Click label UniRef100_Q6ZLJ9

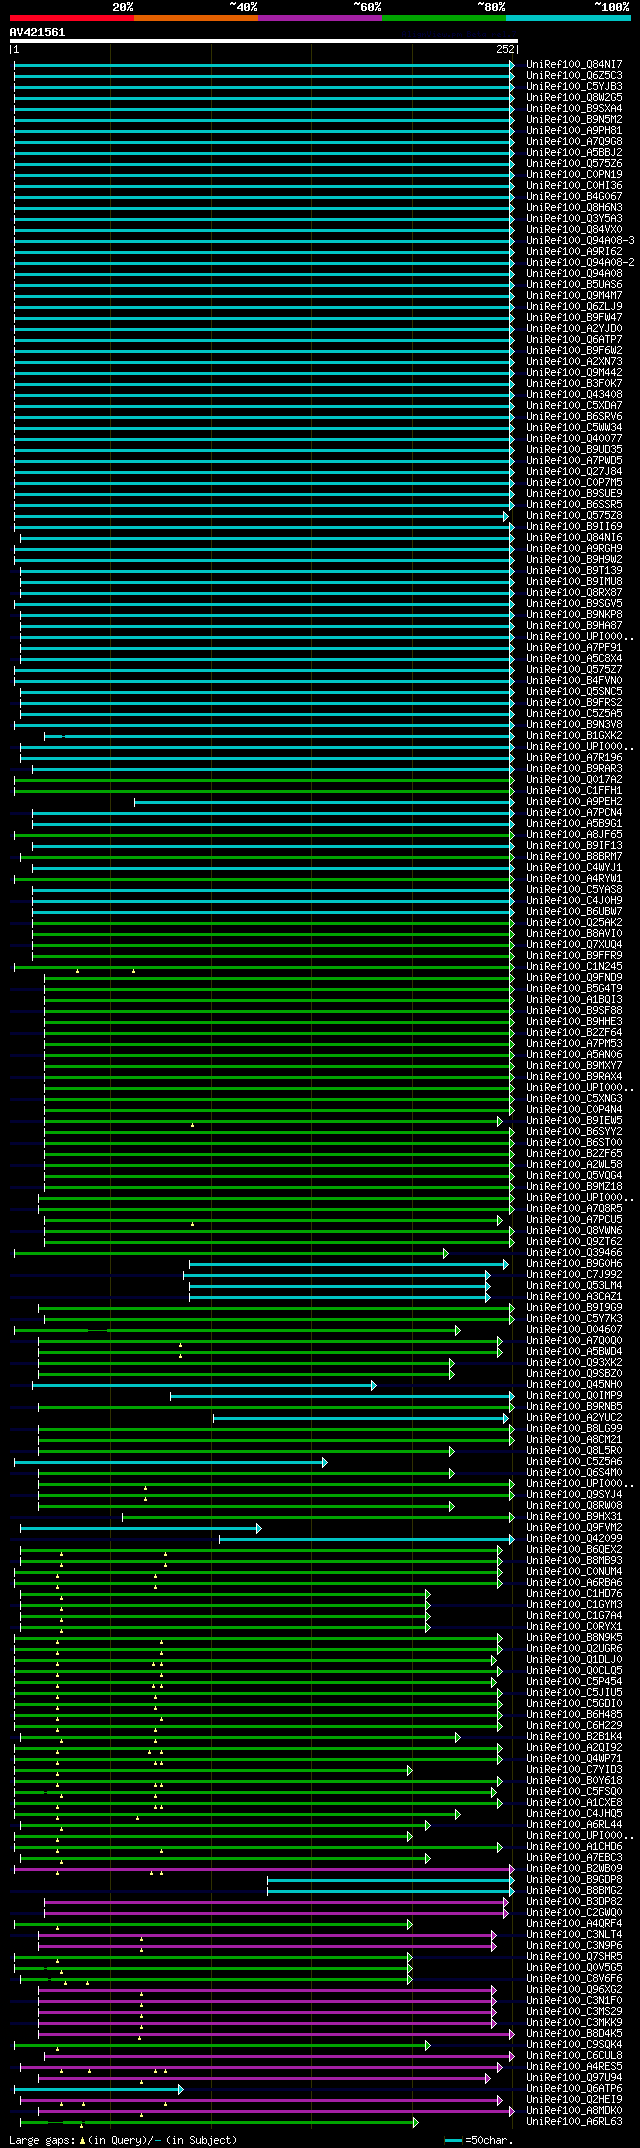pos(574,306)
